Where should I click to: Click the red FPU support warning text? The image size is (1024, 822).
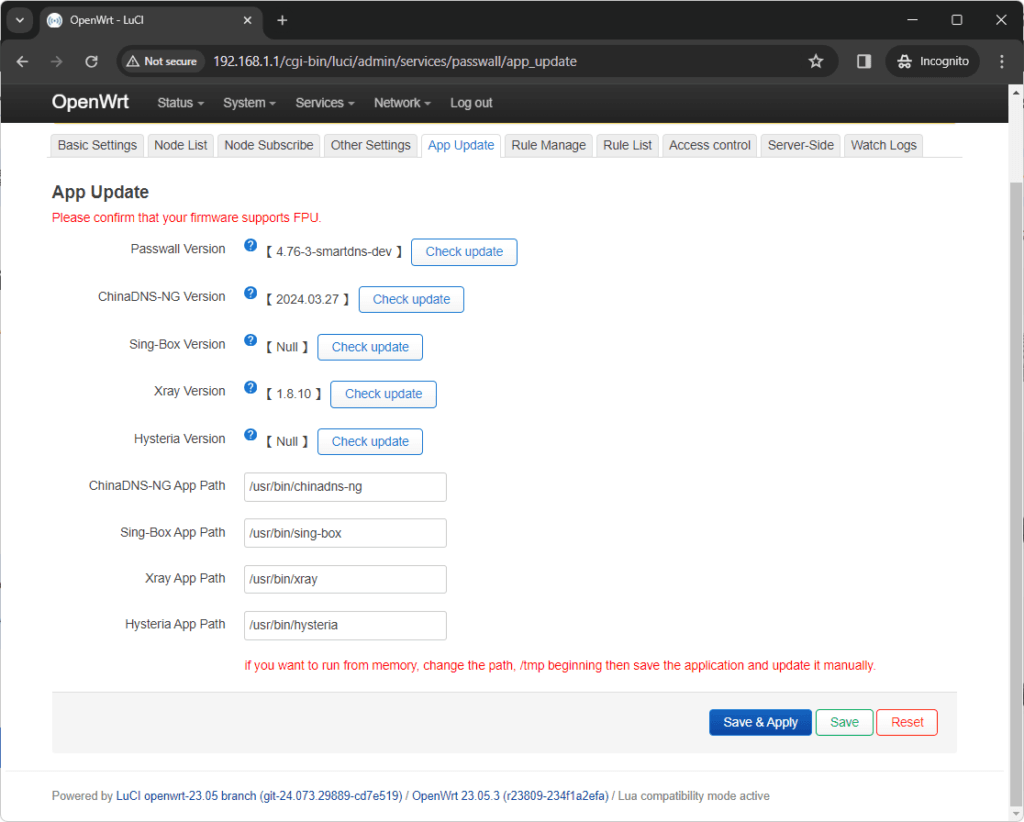click(x=187, y=218)
